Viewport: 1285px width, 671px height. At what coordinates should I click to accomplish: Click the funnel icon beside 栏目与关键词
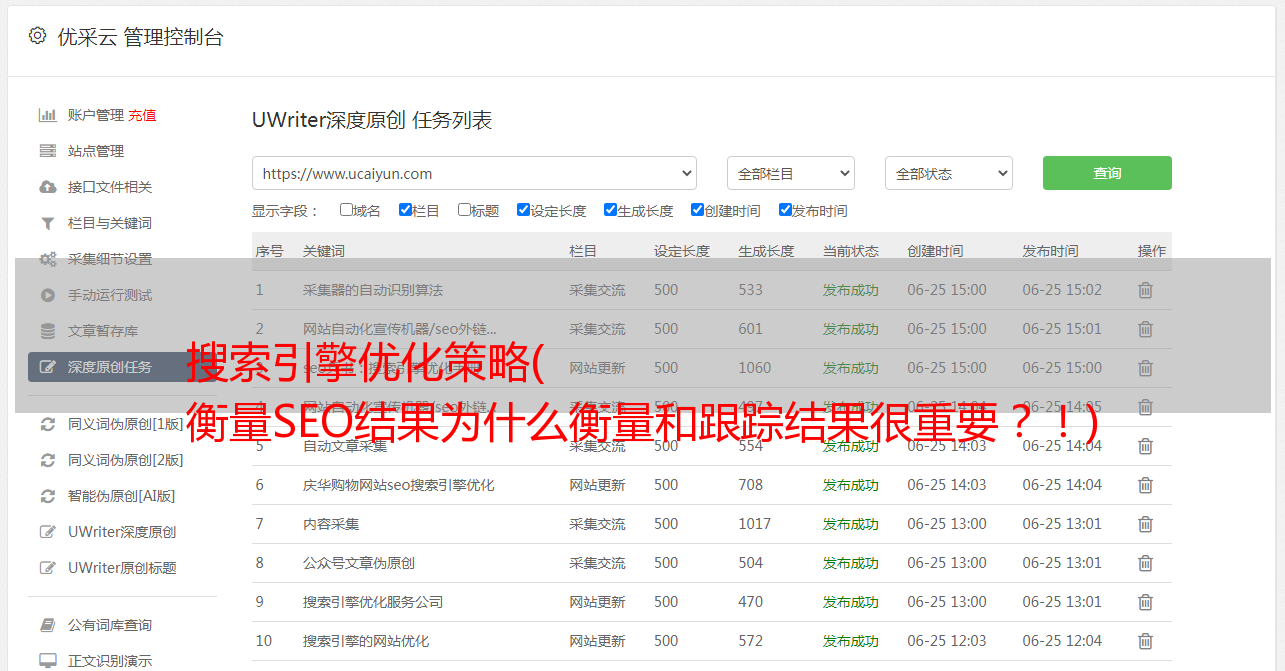tap(47, 223)
